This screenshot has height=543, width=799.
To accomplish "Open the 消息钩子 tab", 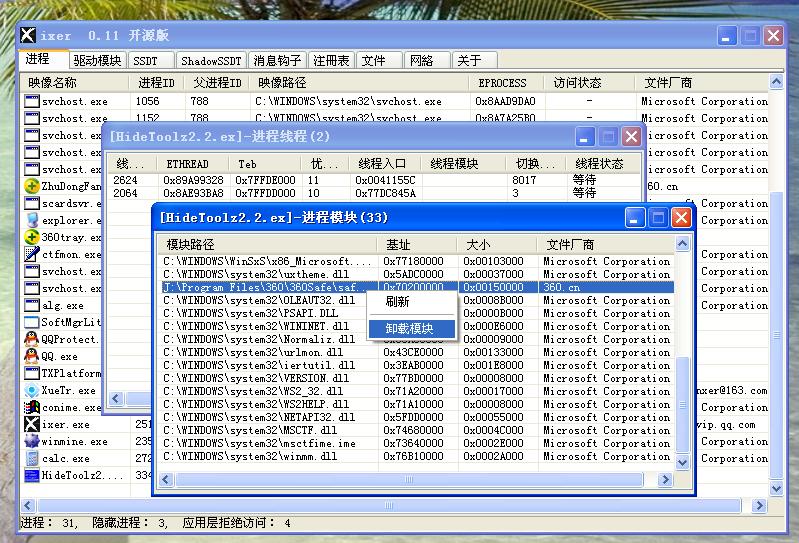I will [x=277, y=61].
